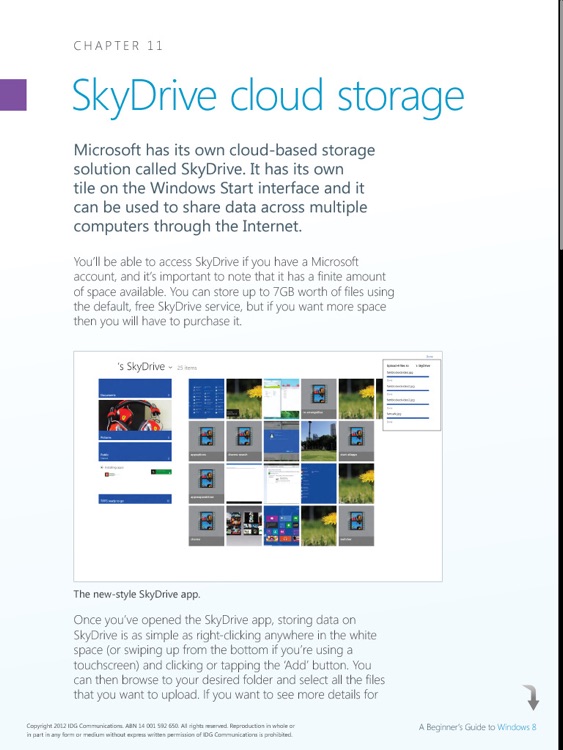Click the Done link above the upload panel
Image resolution: width=563 pixels, height=750 pixels.
(430, 356)
